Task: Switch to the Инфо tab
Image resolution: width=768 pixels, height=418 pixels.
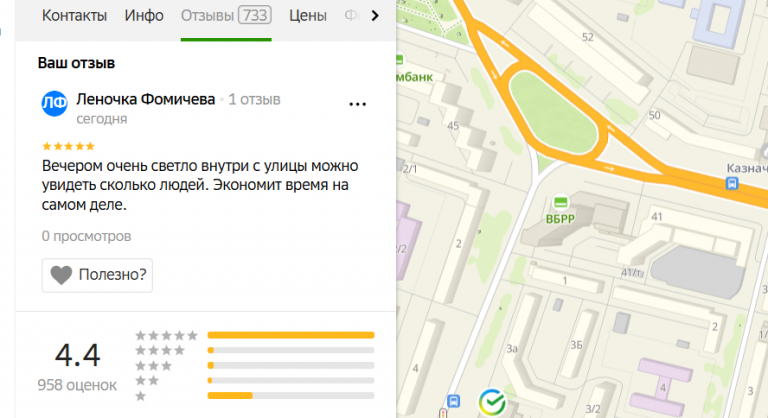Action: 144,16
